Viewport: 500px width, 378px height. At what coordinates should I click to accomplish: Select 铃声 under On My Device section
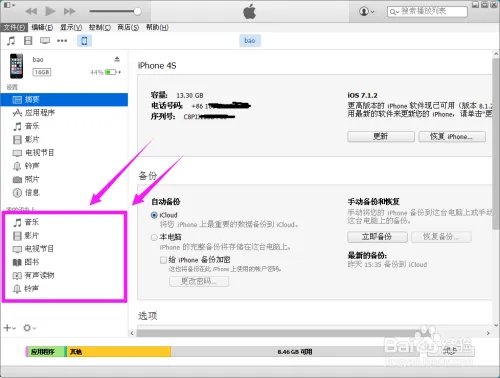pos(64,288)
